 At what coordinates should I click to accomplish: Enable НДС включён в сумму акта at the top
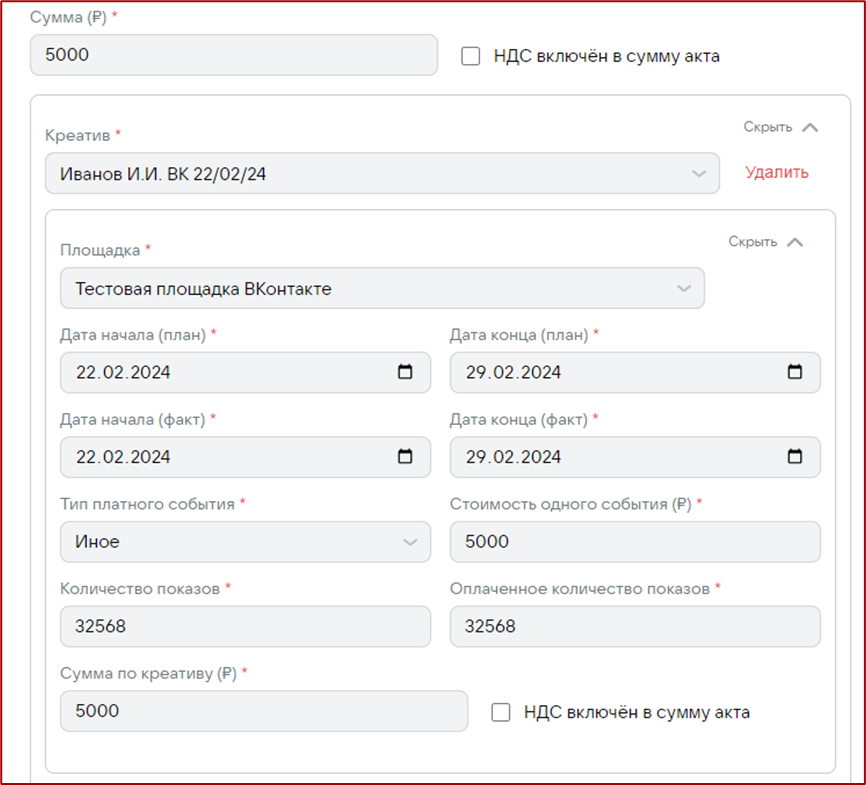click(471, 56)
